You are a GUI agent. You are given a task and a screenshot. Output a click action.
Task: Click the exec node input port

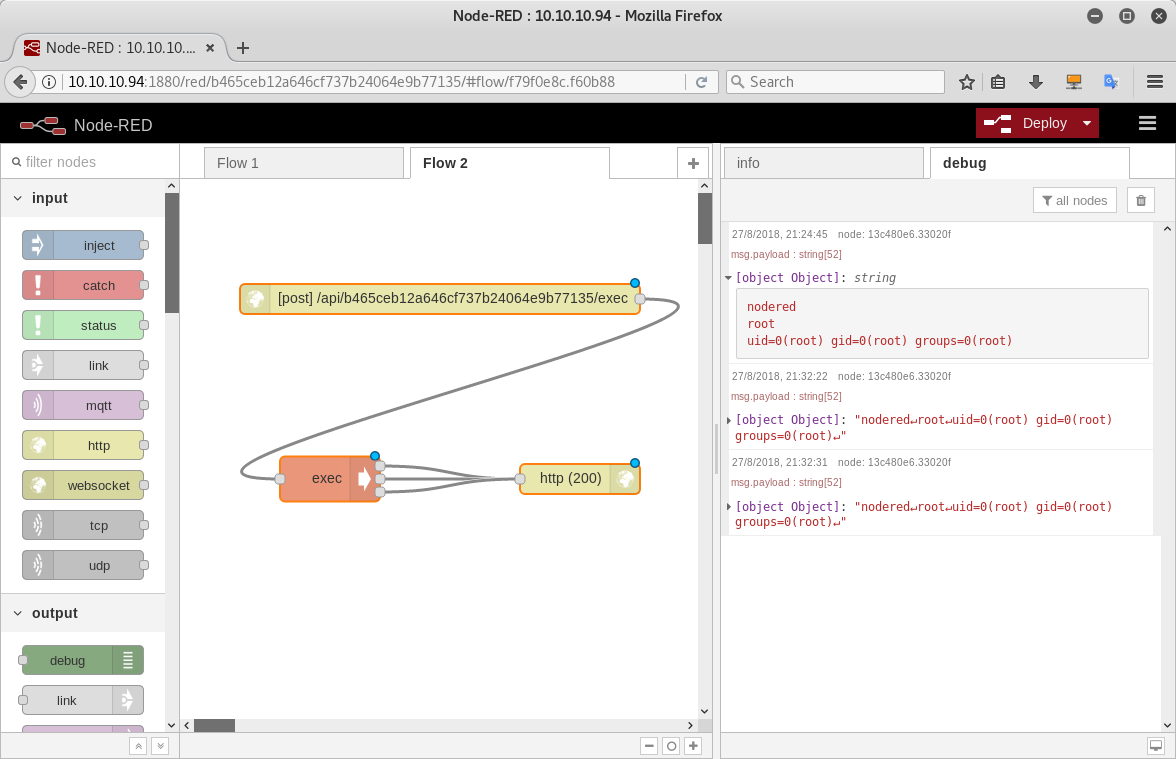point(280,478)
